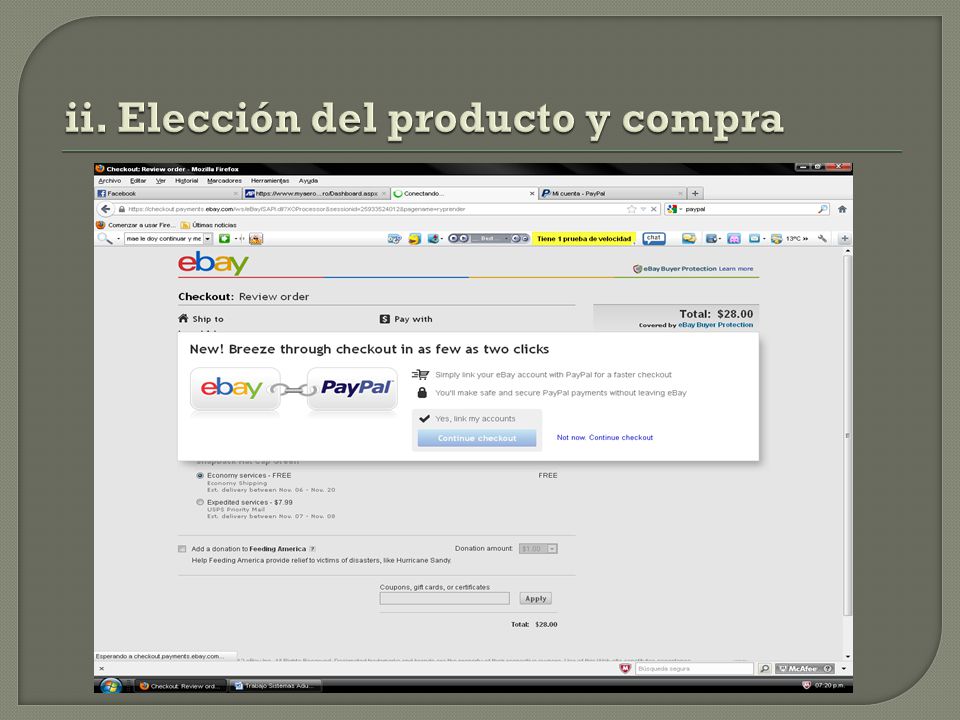Viewport: 960px width, 720px height.
Task: Click the McAfee shield icon in status bar
Action: tap(624, 669)
